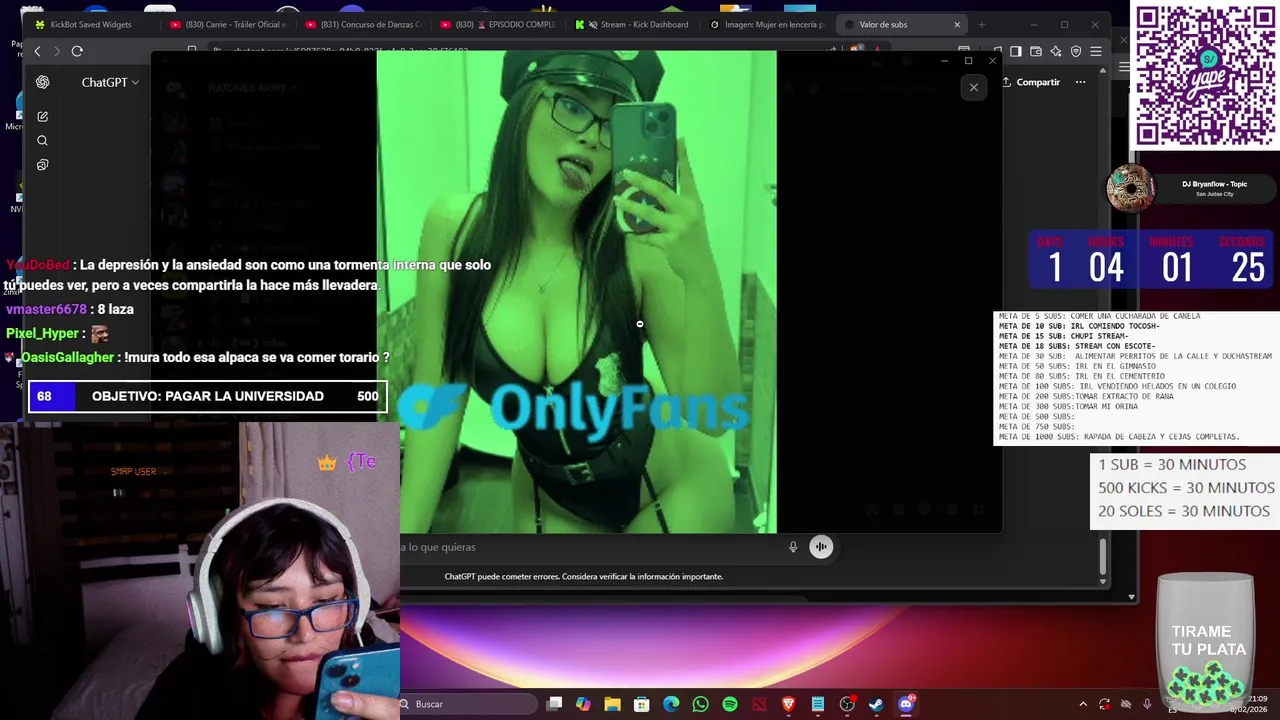Open OBS Studio from the taskbar

(847, 704)
